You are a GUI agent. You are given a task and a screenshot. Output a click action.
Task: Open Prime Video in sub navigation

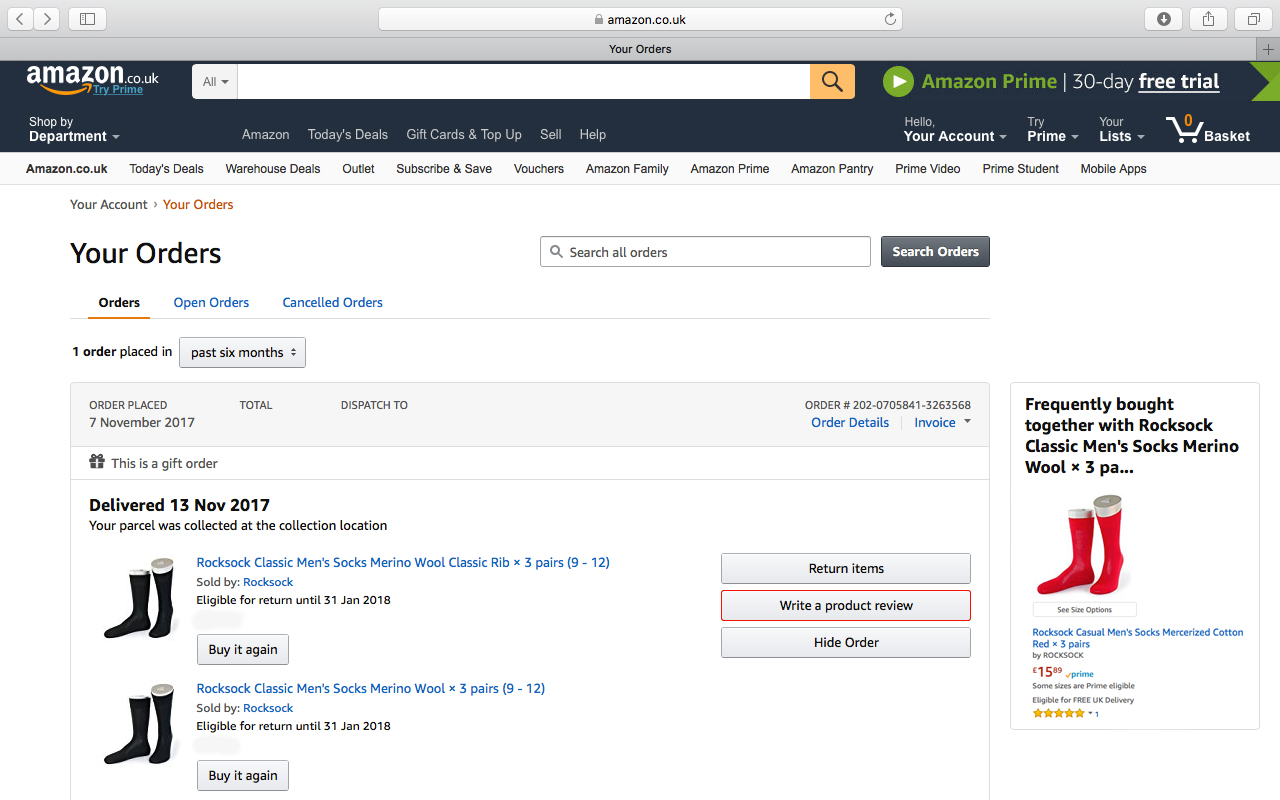927,168
